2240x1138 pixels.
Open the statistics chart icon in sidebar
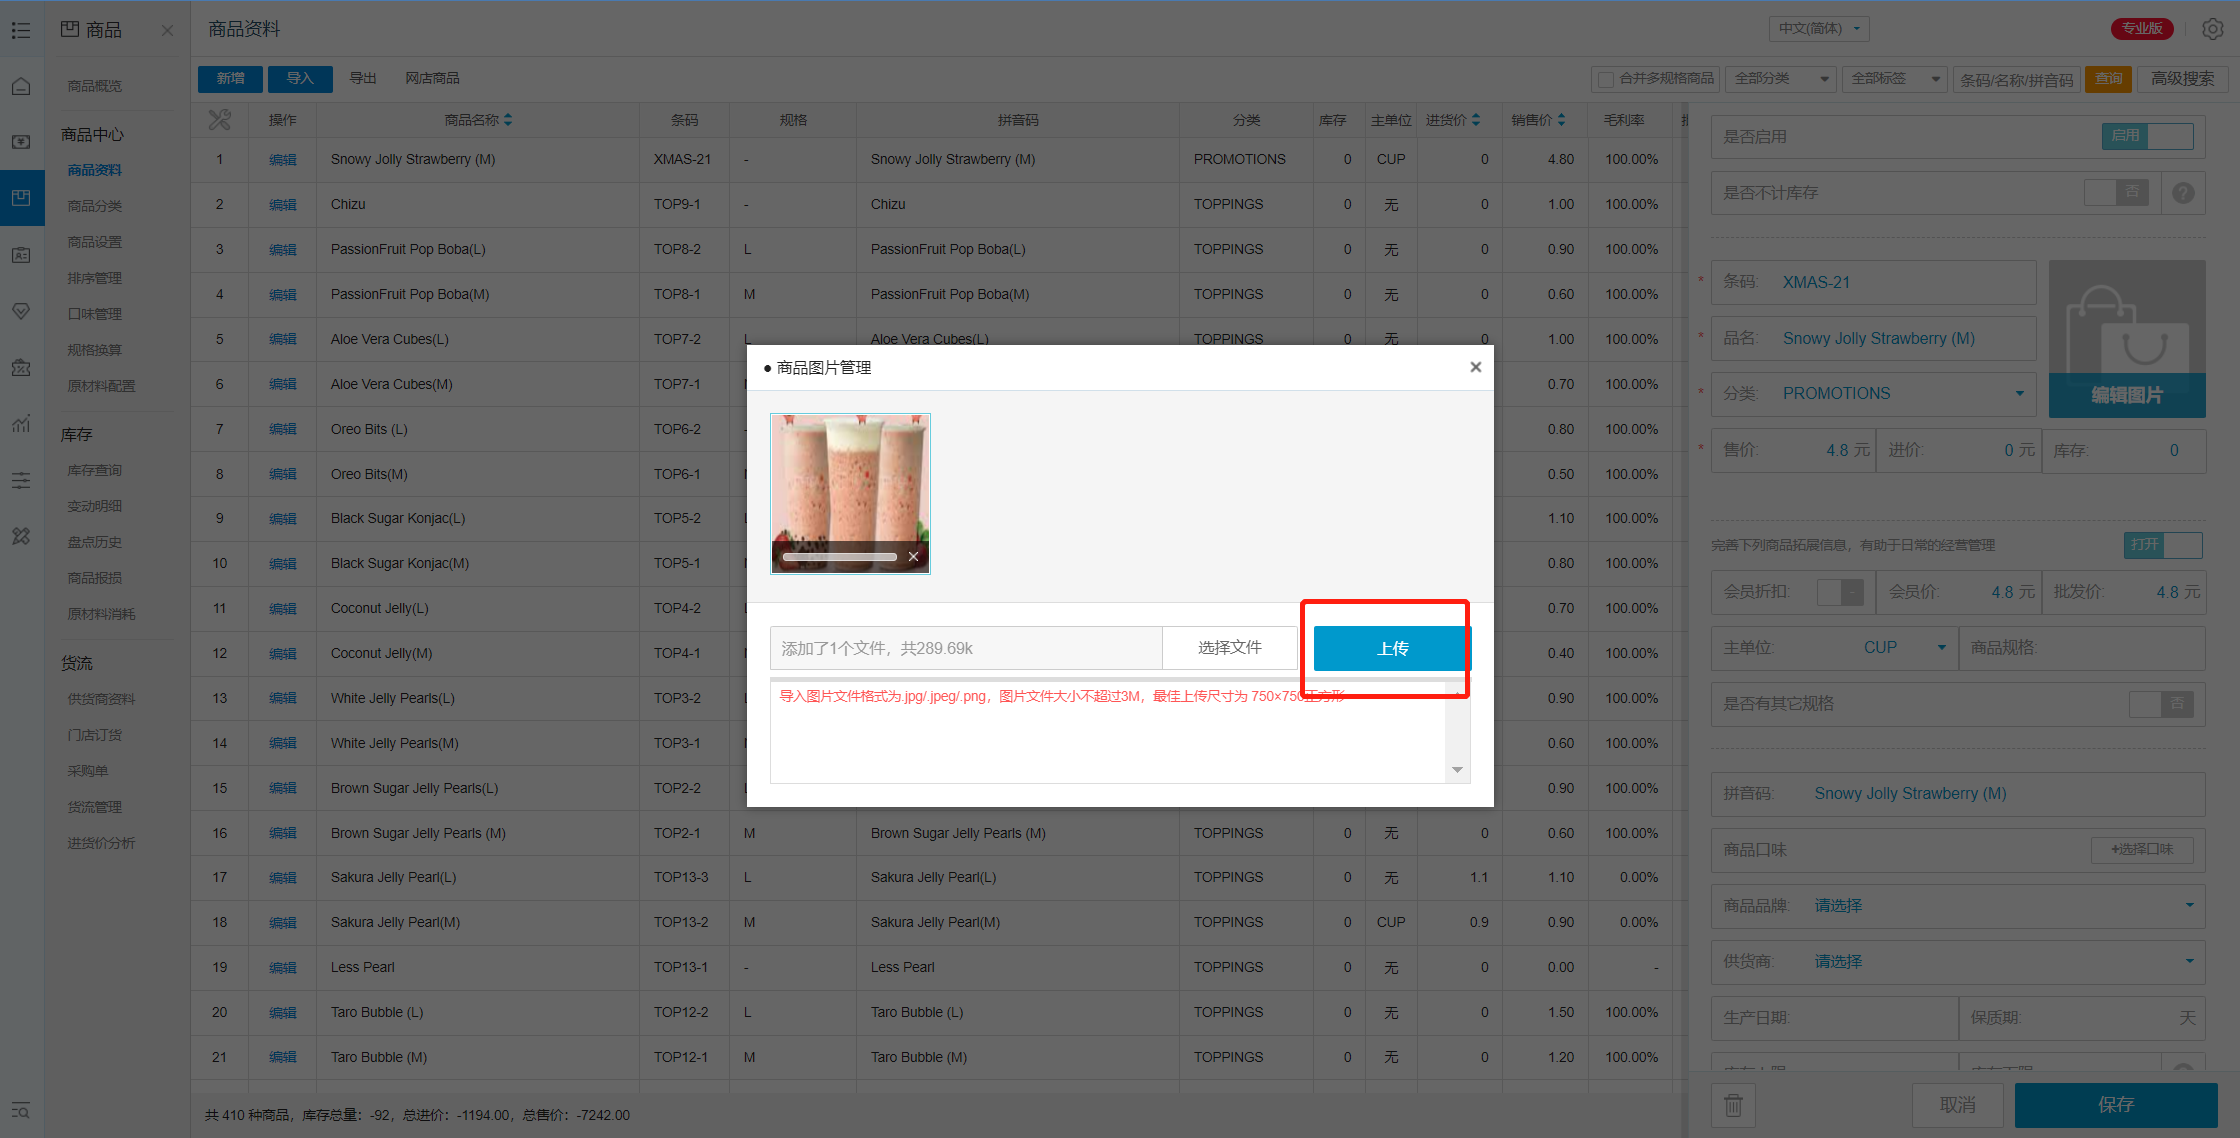[21, 424]
